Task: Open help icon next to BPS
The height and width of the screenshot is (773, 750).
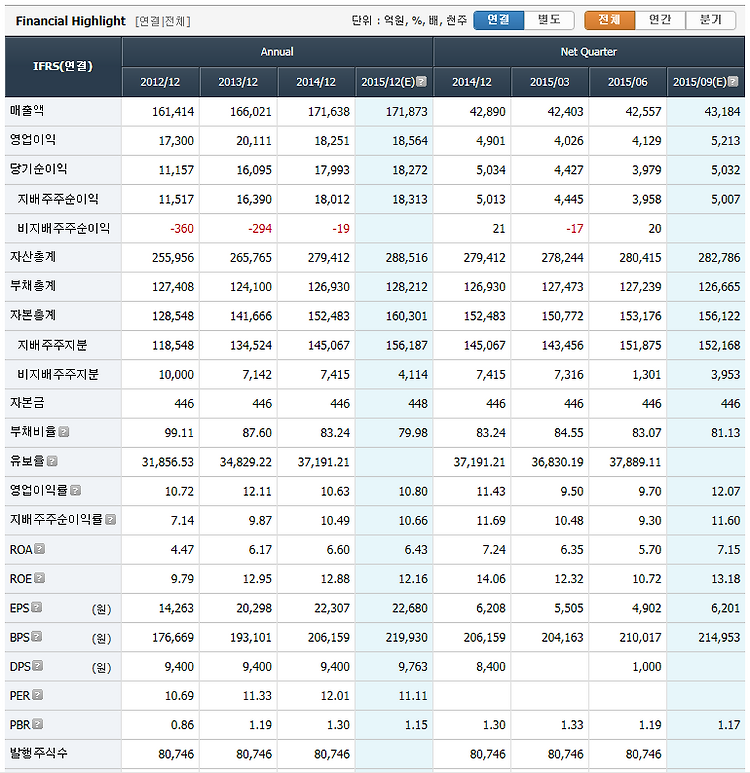Action: tap(36, 636)
